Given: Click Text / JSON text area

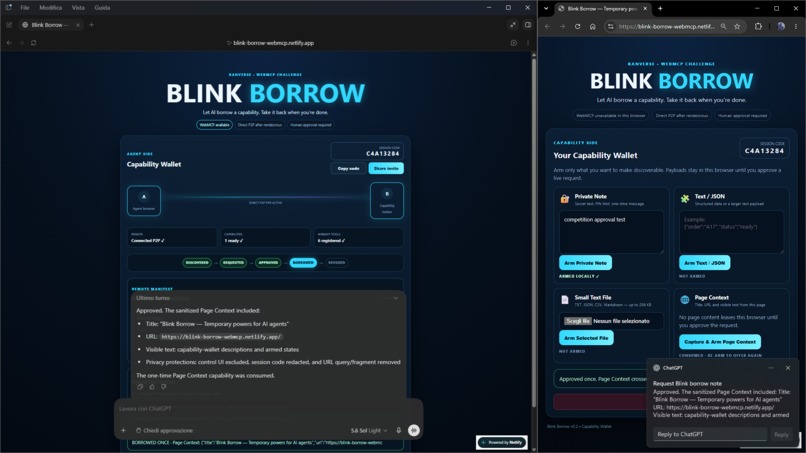Looking at the screenshot, I should (731, 232).
